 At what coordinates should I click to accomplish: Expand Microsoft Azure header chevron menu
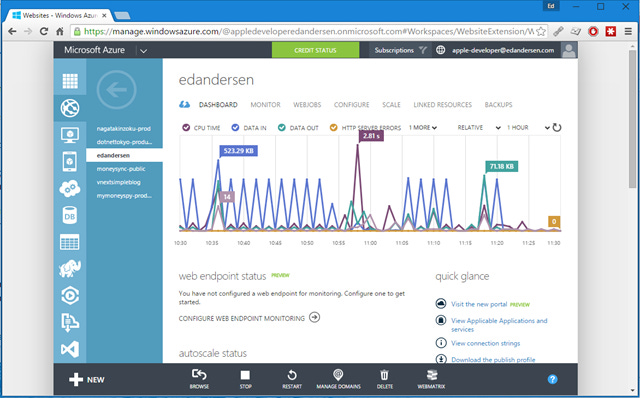(x=144, y=51)
